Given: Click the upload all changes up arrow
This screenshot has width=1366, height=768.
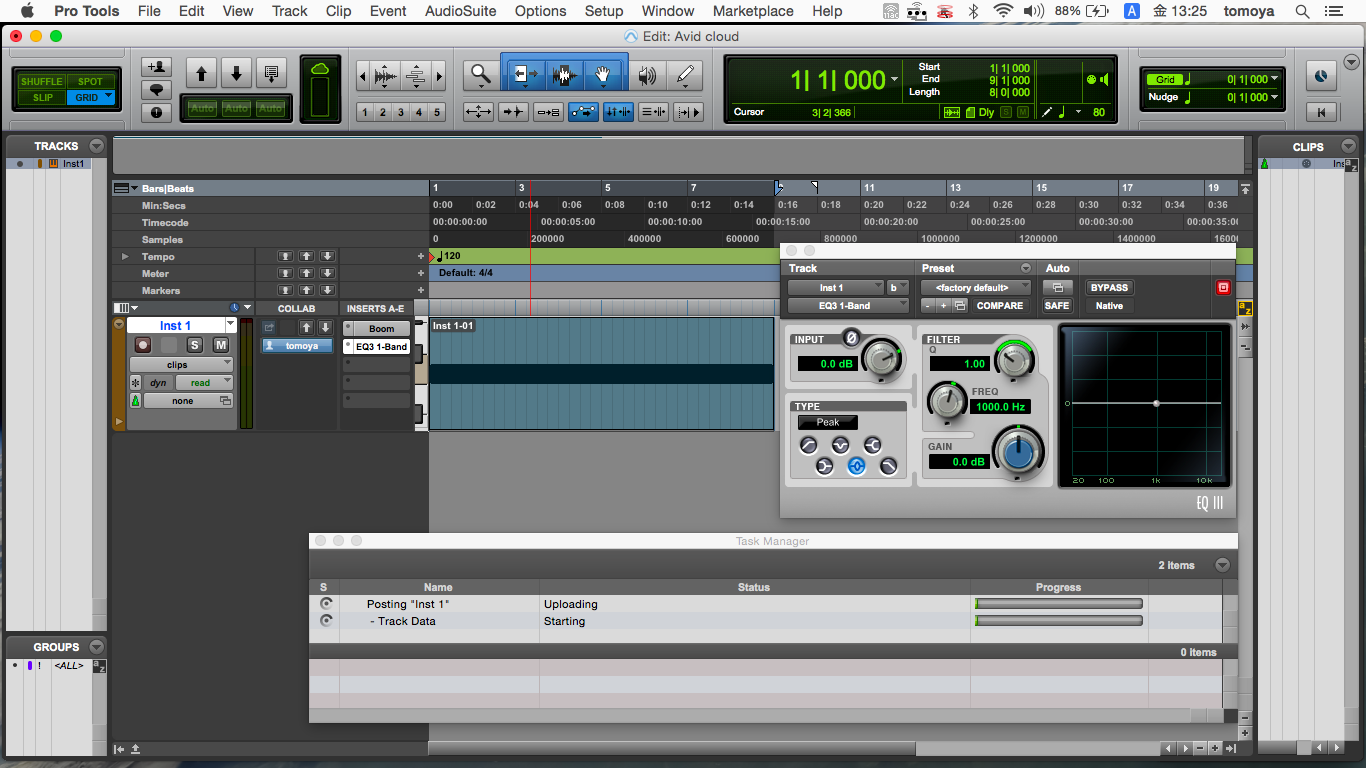Looking at the screenshot, I should (202, 73).
